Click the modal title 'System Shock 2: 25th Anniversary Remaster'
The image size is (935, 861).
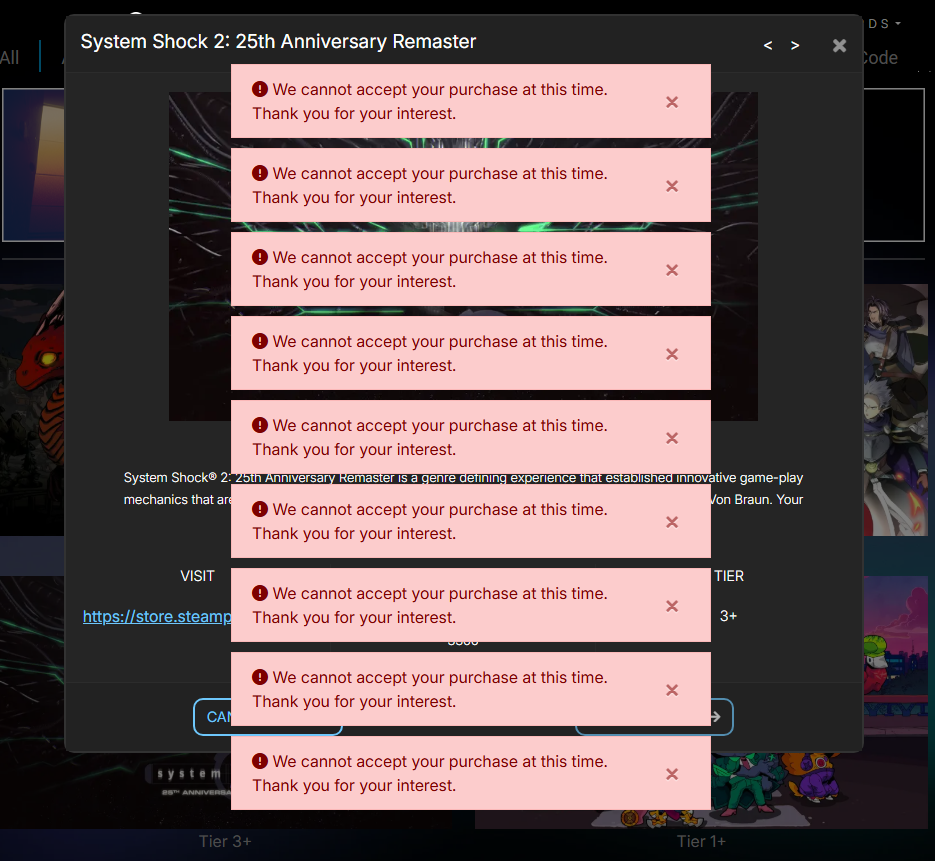278,42
